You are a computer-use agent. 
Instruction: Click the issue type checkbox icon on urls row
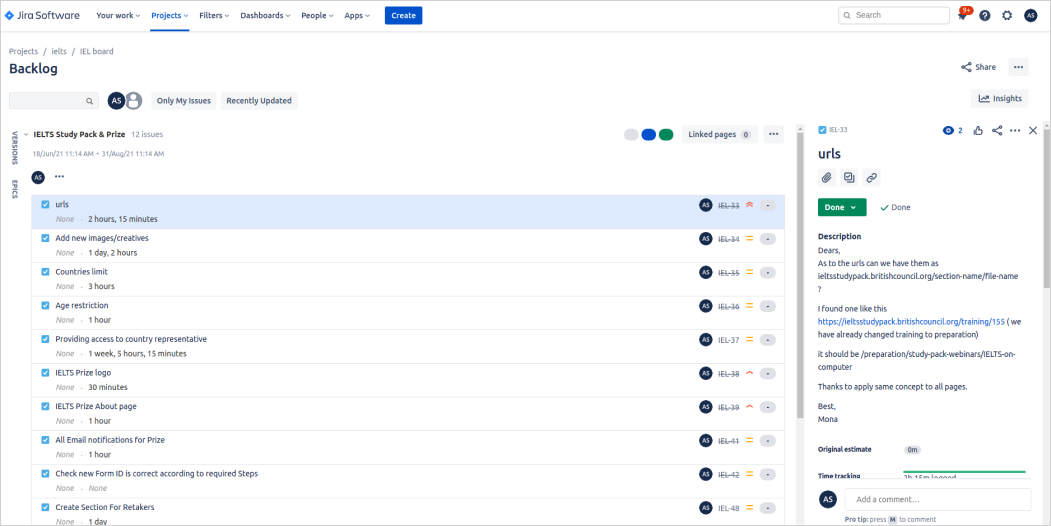(x=46, y=204)
